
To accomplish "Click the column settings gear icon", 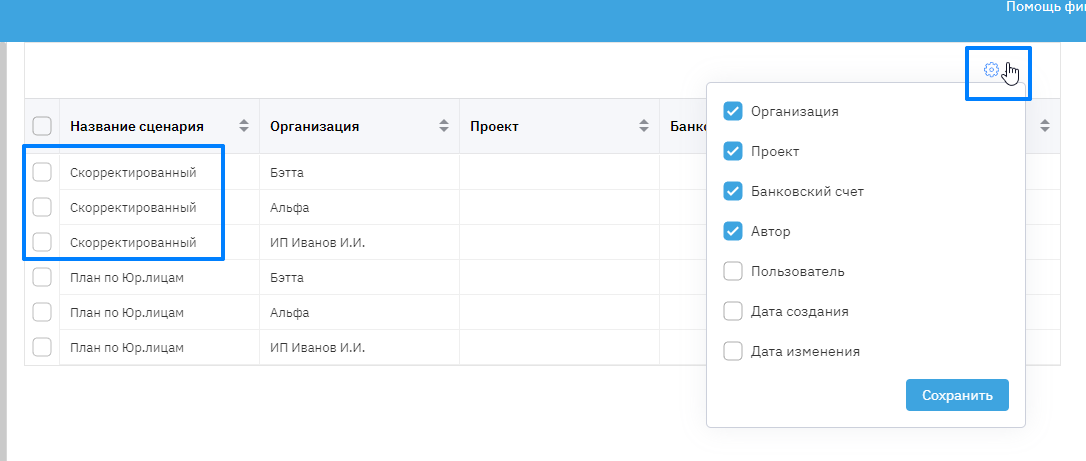I will coord(991,70).
